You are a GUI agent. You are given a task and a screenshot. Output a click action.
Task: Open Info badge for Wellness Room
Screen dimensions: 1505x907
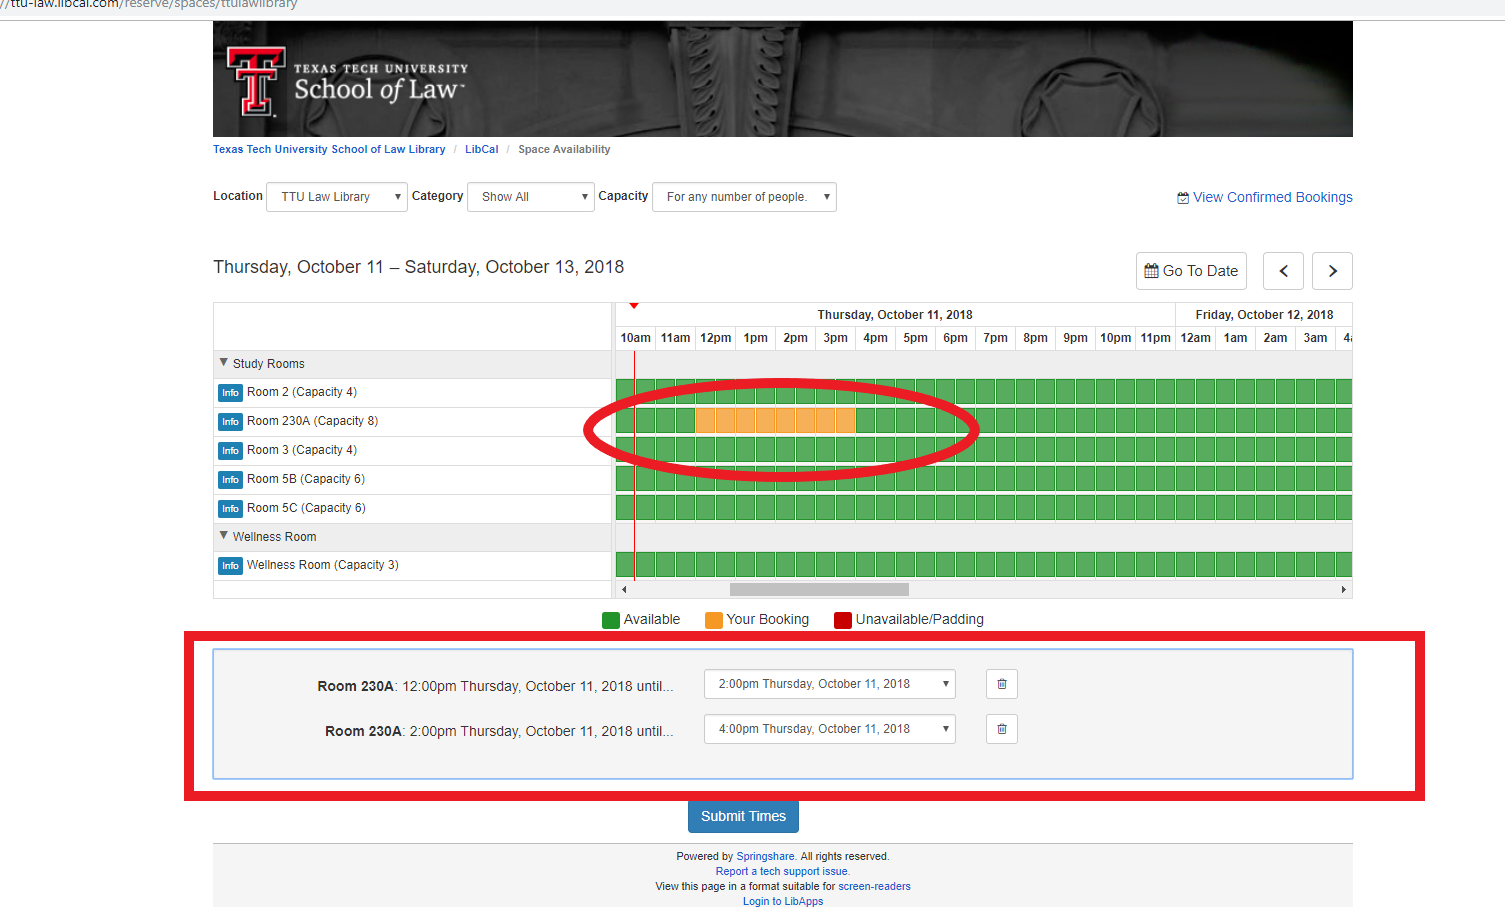pyautogui.click(x=230, y=566)
